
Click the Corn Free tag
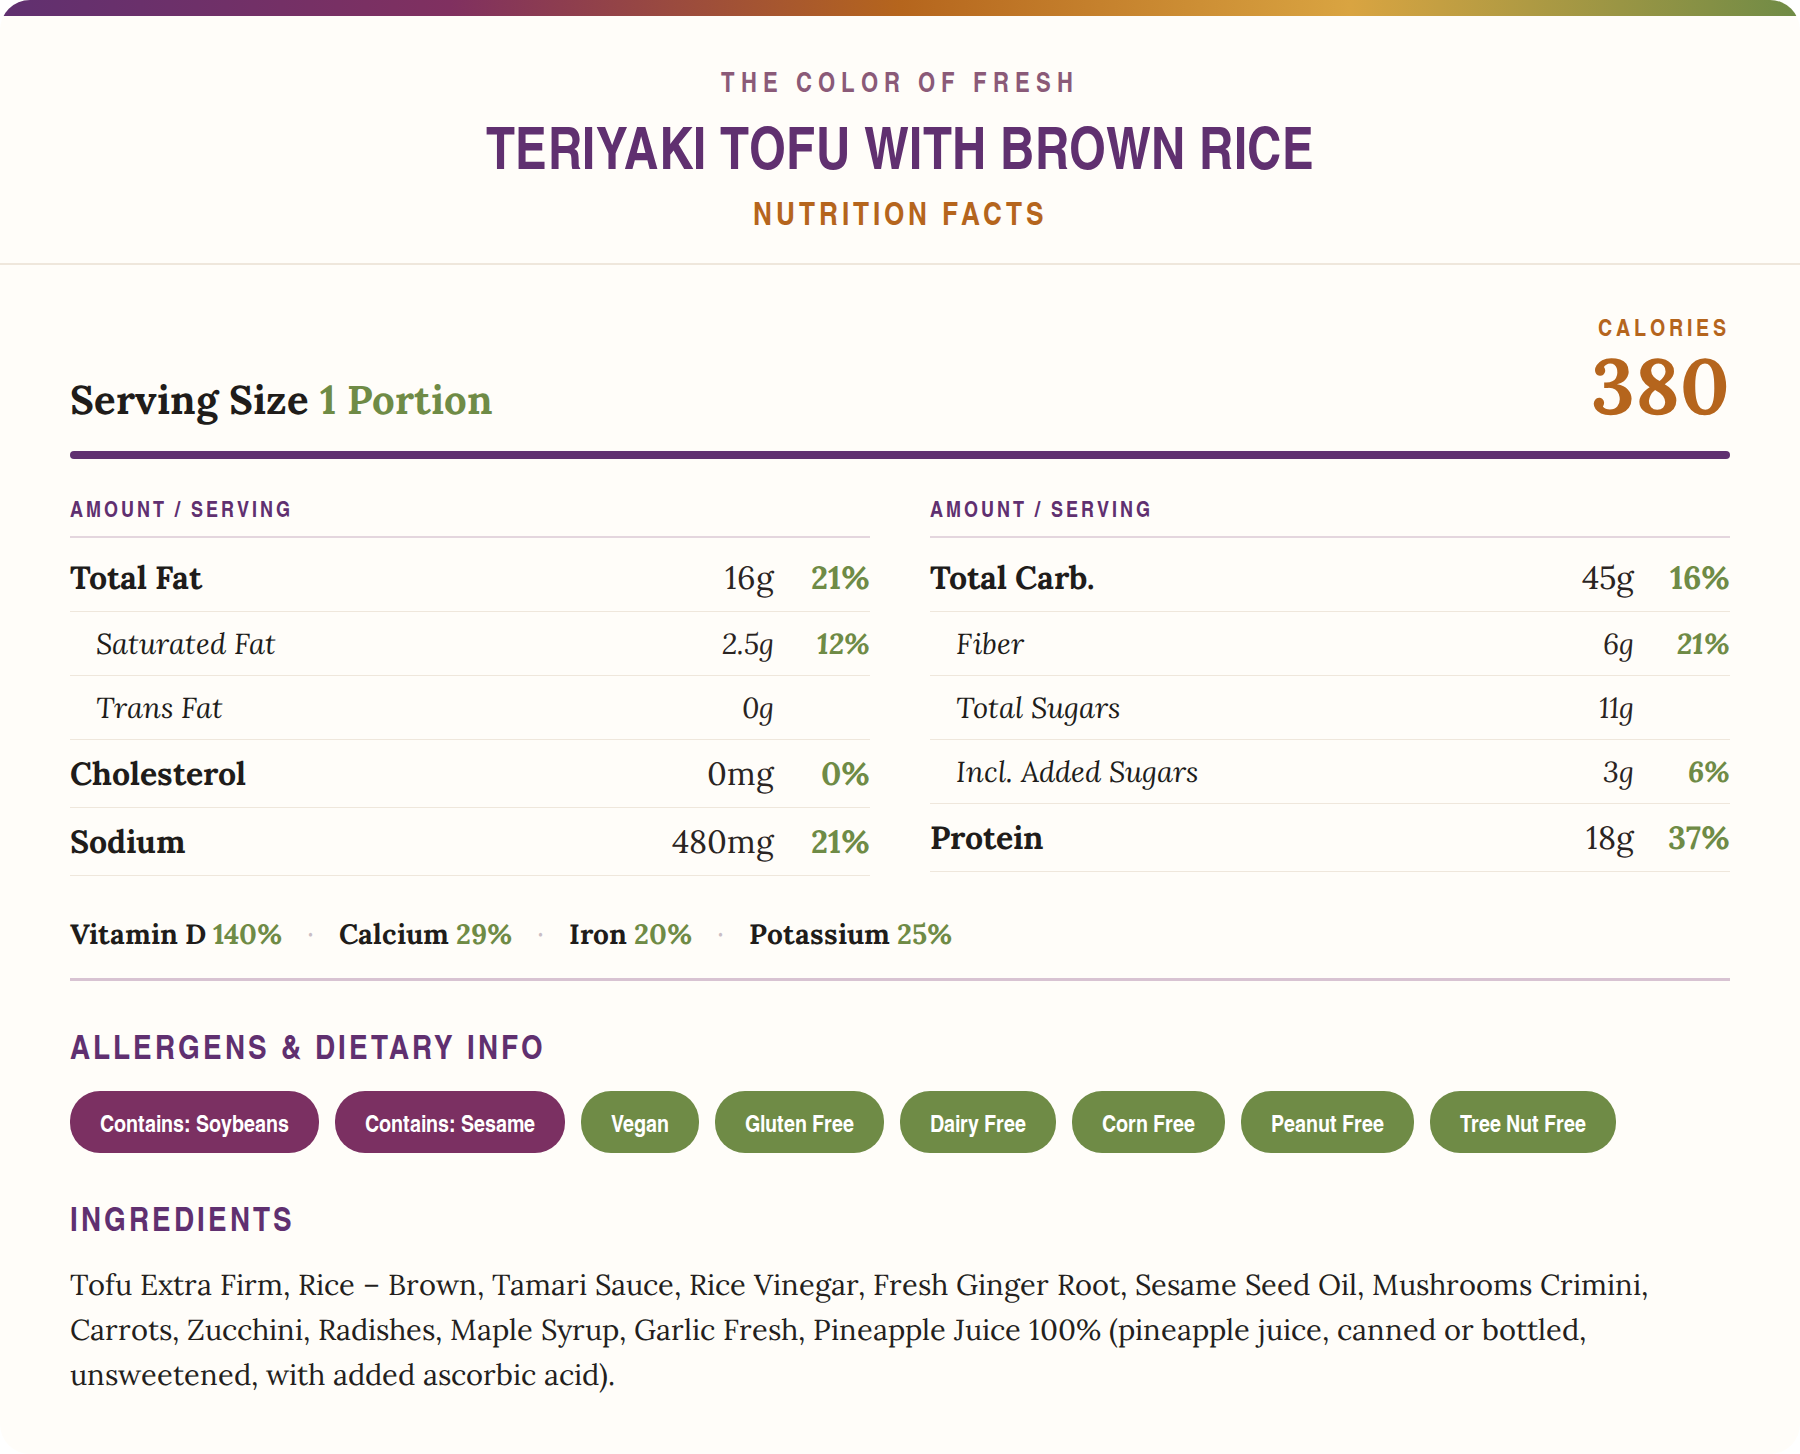point(1148,1122)
